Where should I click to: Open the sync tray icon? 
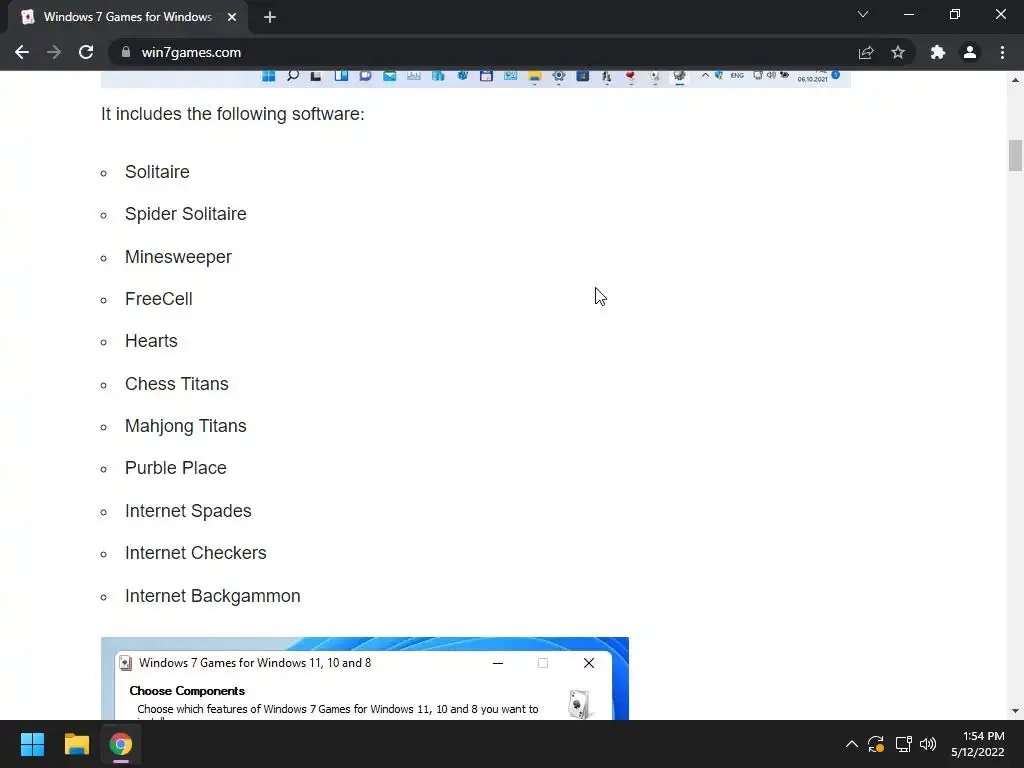point(876,744)
